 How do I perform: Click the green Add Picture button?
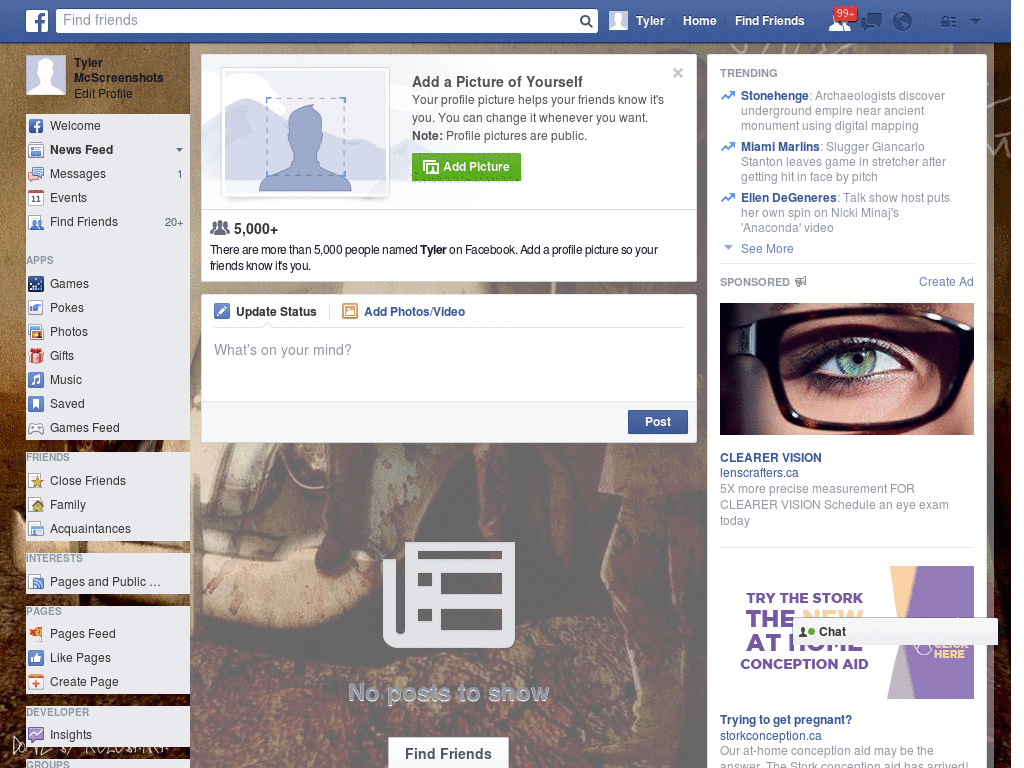(466, 167)
